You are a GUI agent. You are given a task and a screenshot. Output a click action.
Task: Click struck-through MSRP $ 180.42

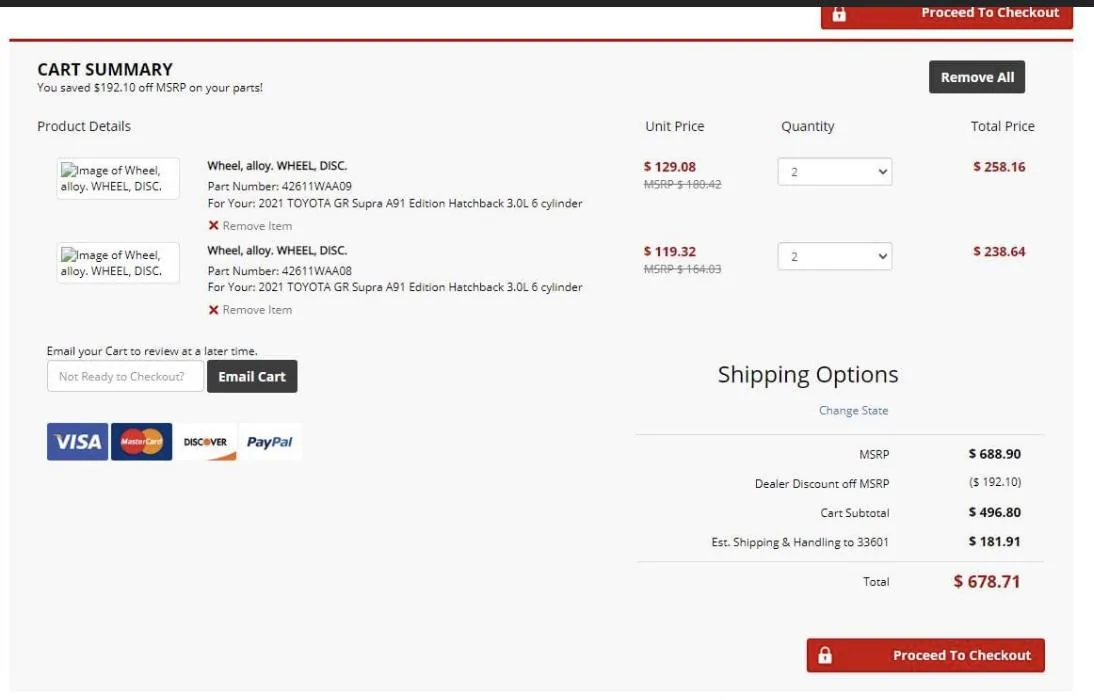coord(682,184)
